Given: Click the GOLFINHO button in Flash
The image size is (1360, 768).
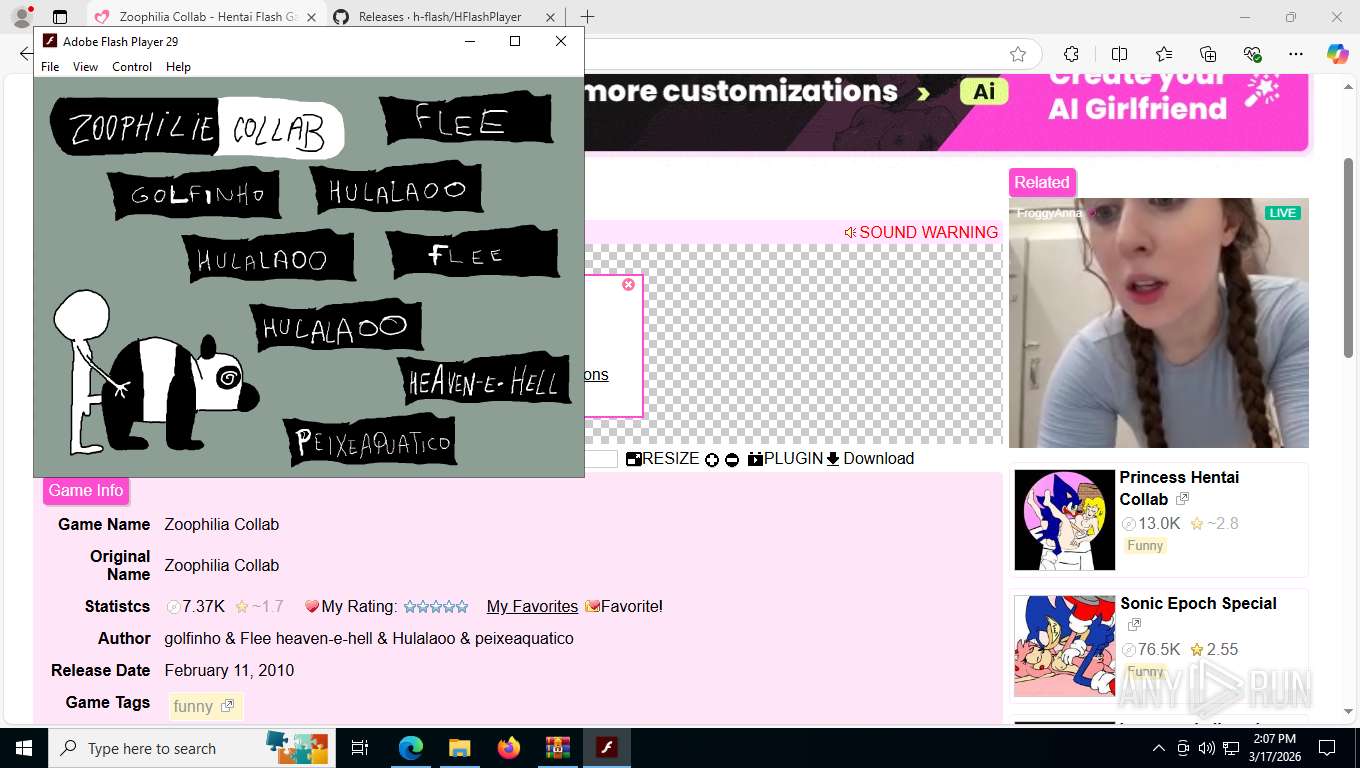Looking at the screenshot, I should pyautogui.click(x=193, y=194).
